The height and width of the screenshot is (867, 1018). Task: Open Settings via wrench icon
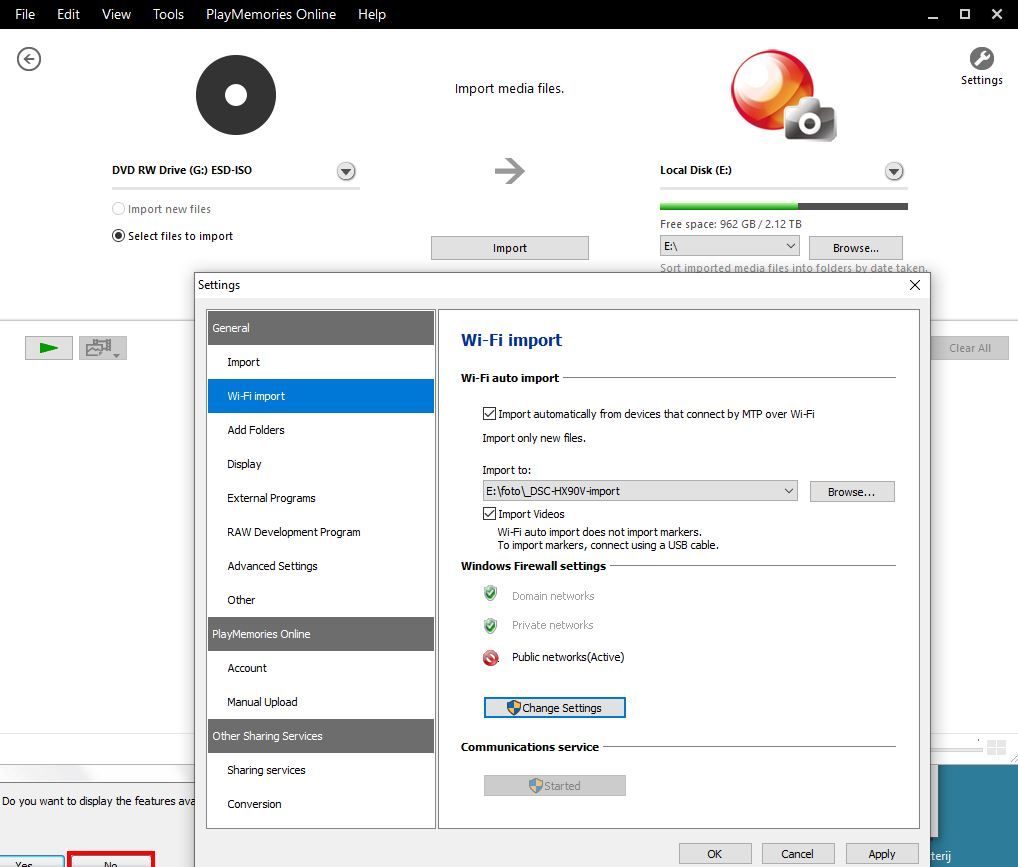[x=981, y=59]
